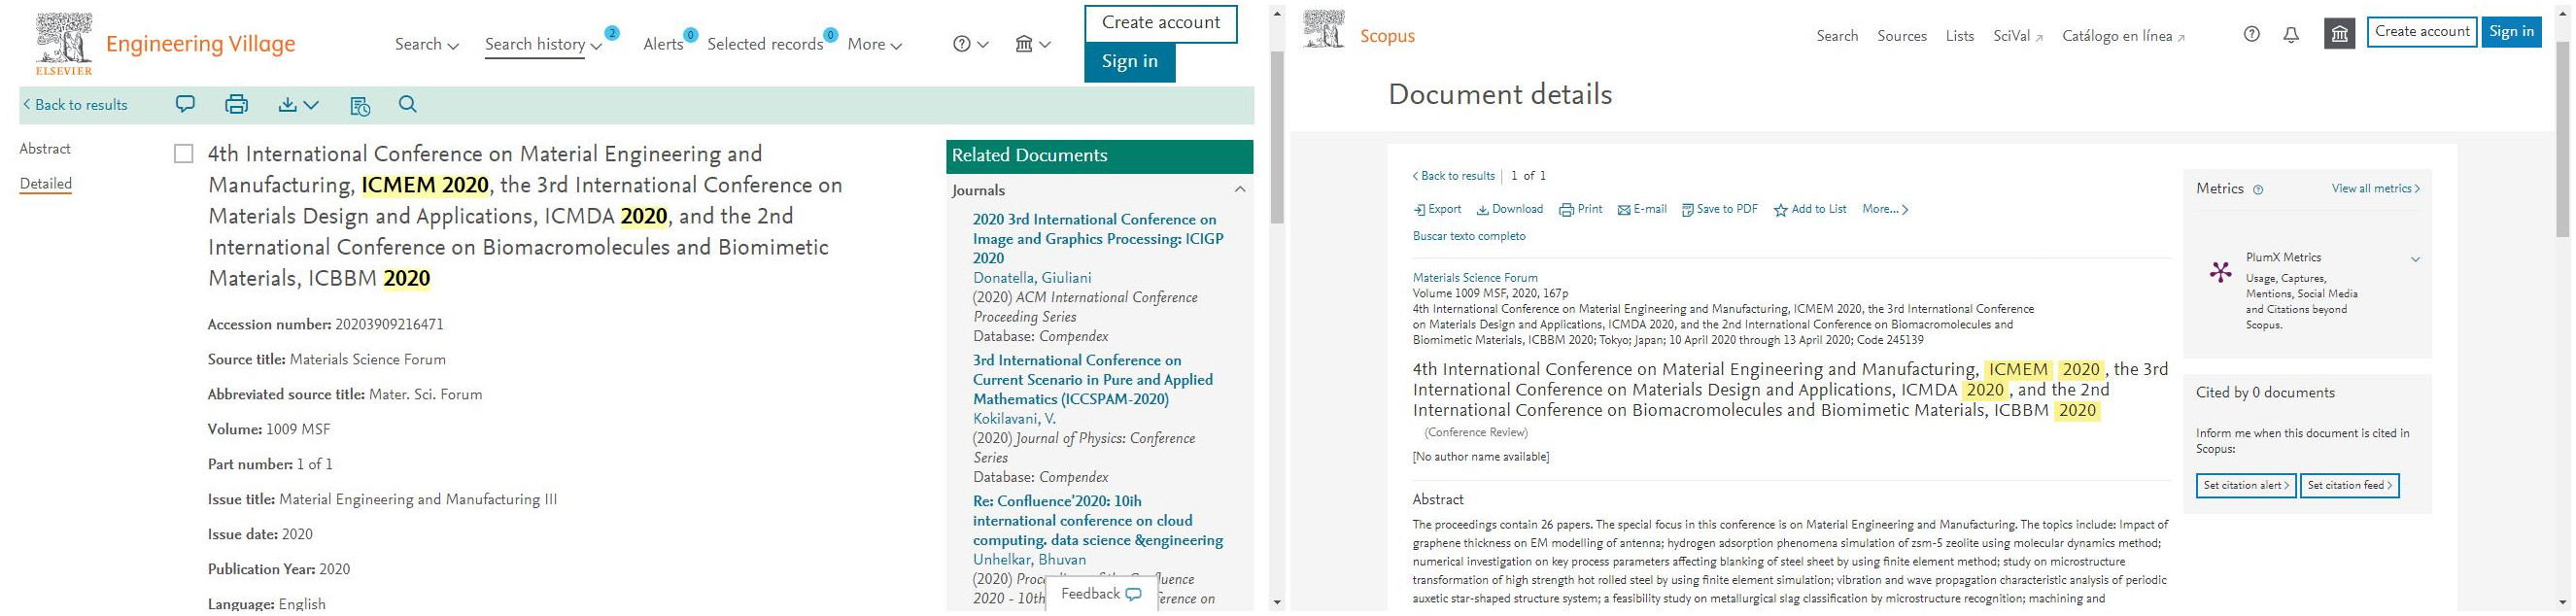Expand the download options arrow in toolbar
2576x616 pixels.
(311, 104)
